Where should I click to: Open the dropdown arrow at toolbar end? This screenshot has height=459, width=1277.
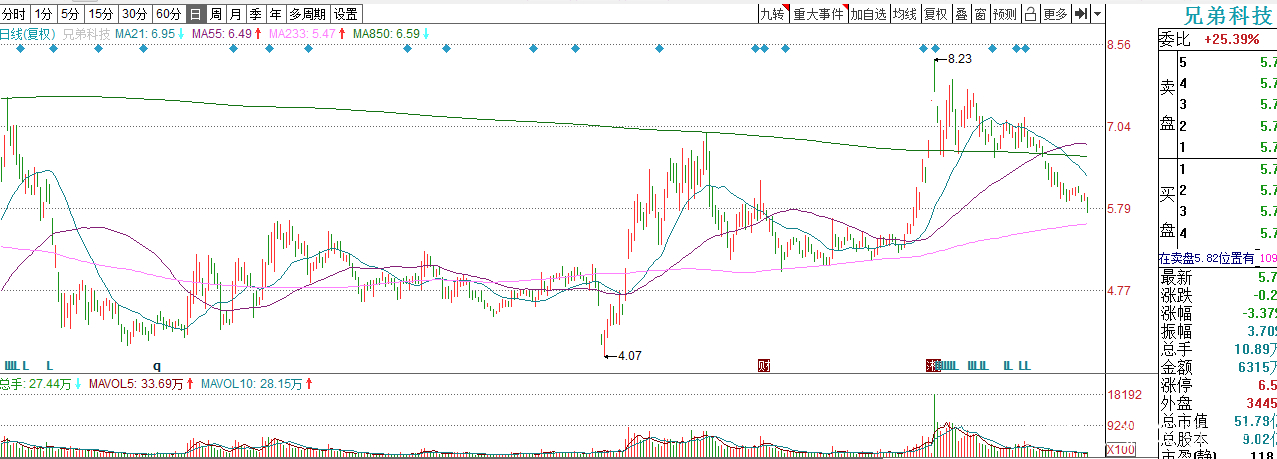coord(1097,14)
